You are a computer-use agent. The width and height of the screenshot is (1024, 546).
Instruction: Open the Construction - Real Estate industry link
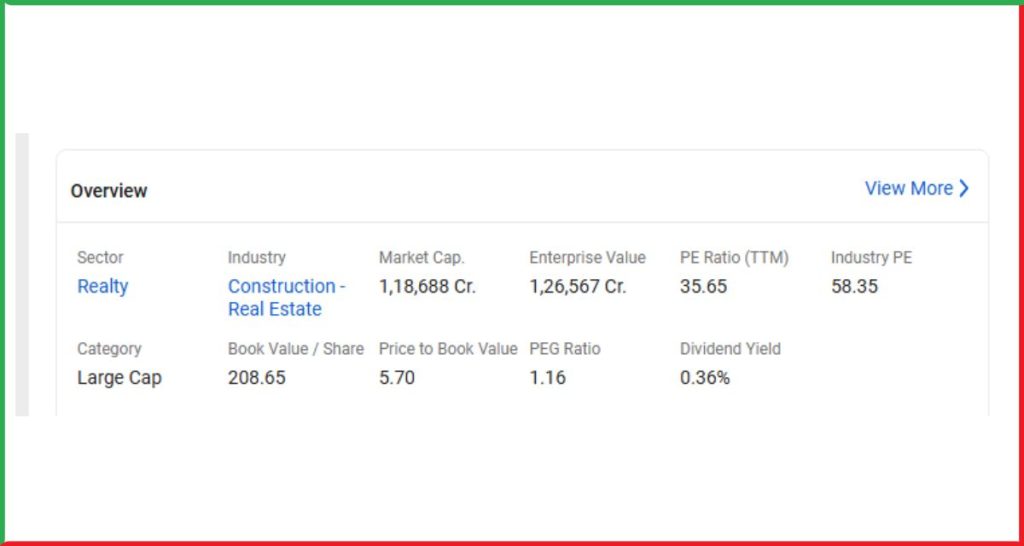tap(286, 298)
